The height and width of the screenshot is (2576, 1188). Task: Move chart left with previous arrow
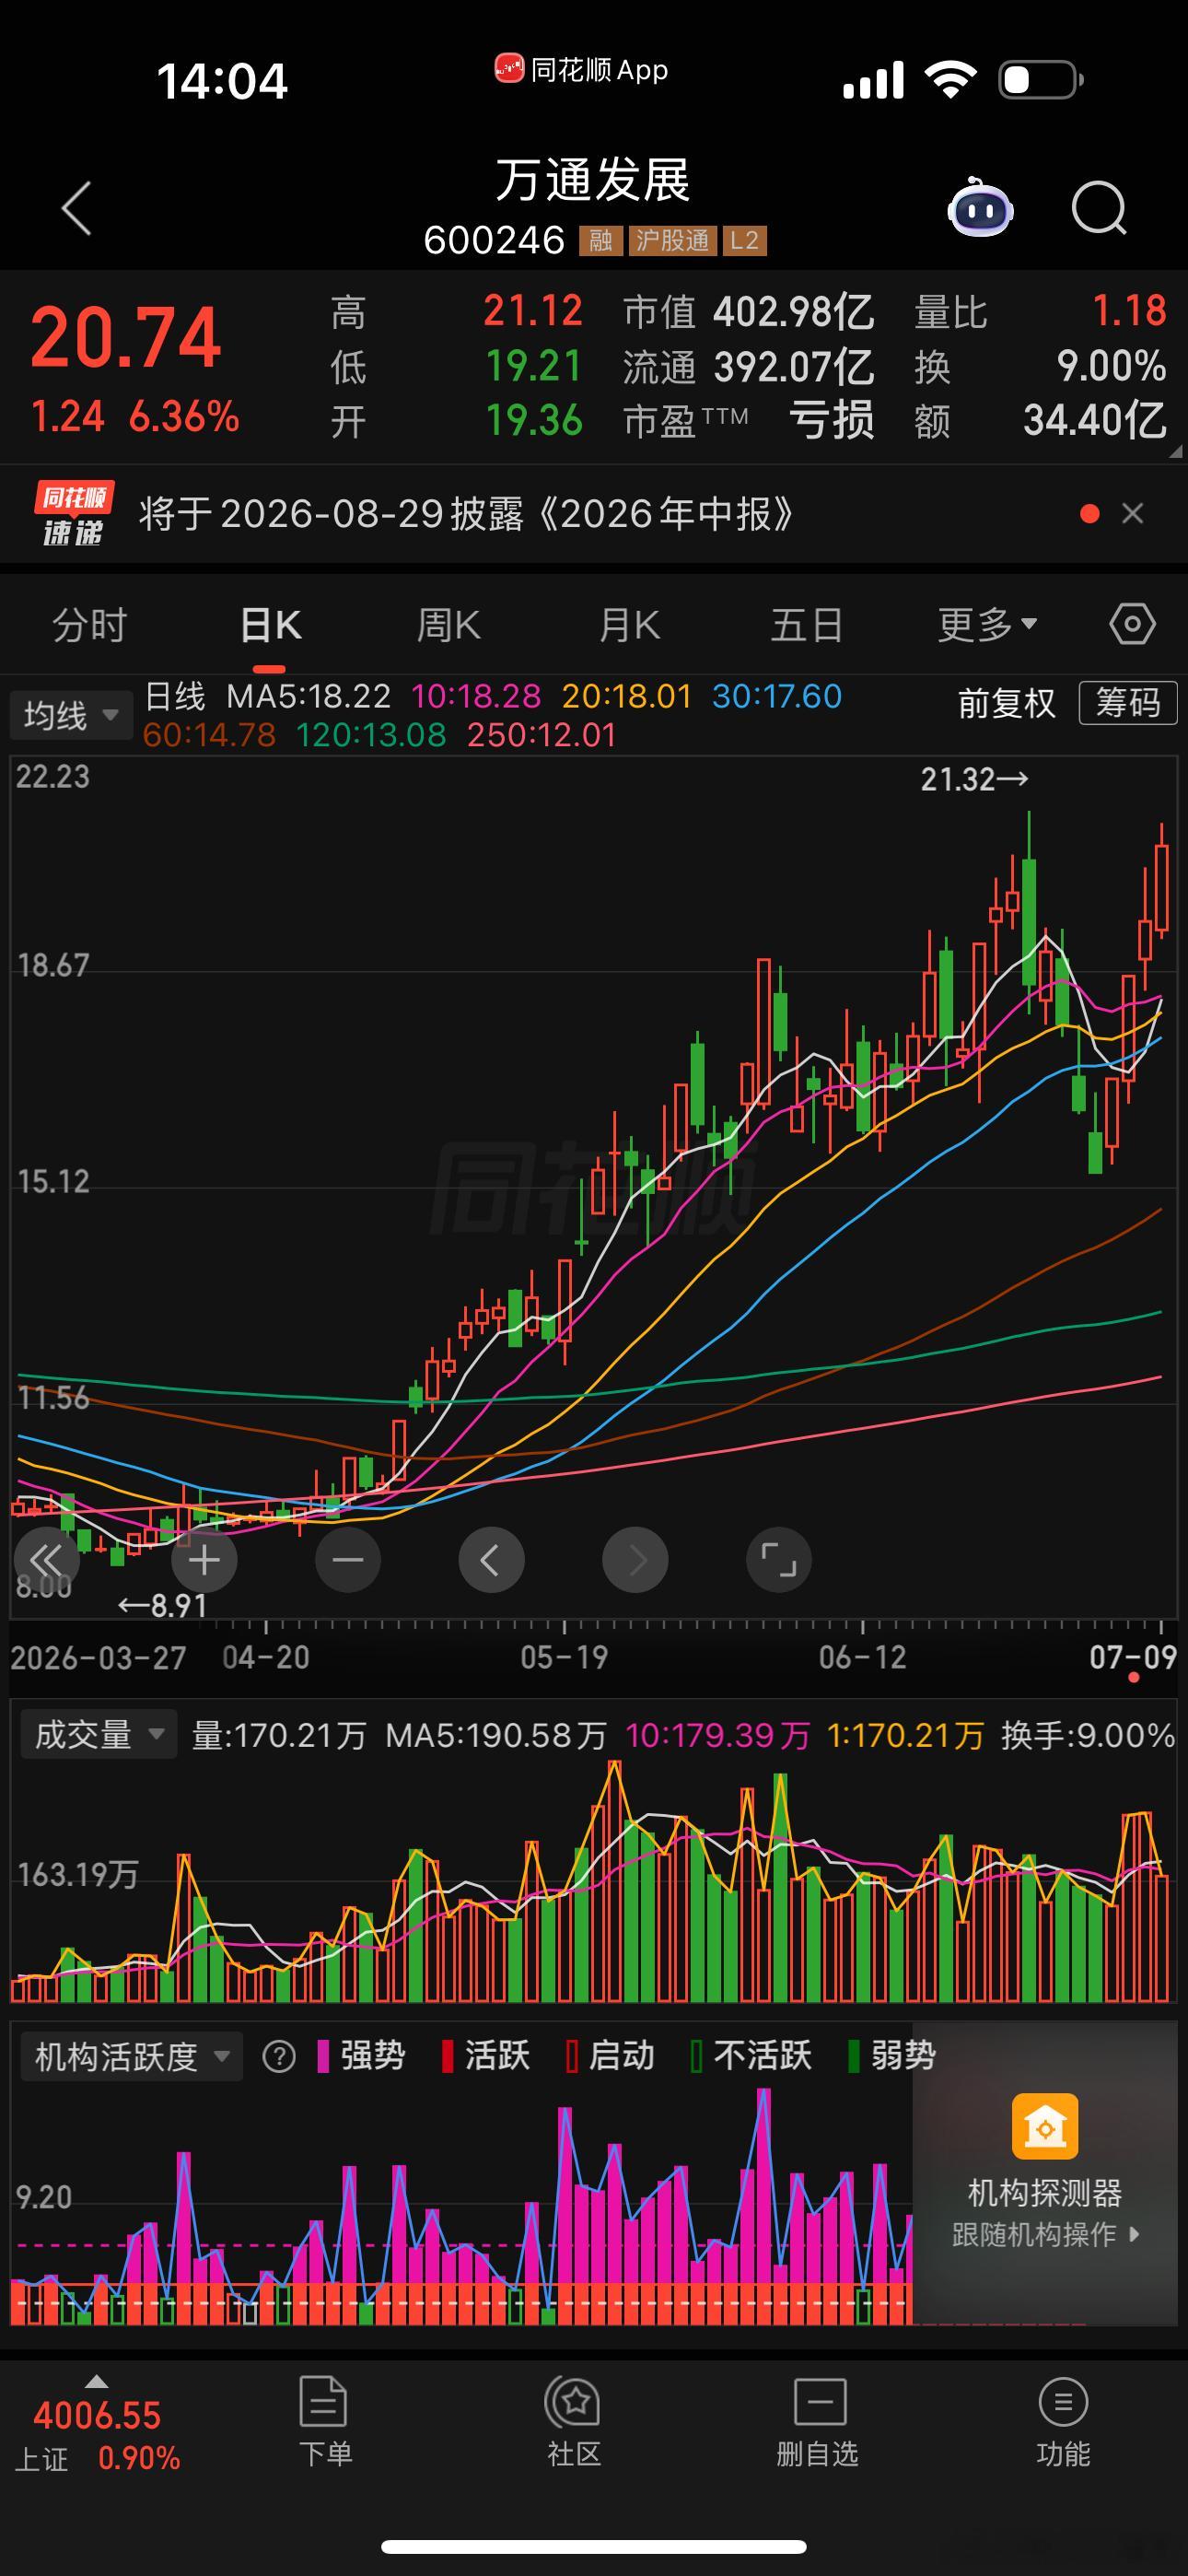491,1559
